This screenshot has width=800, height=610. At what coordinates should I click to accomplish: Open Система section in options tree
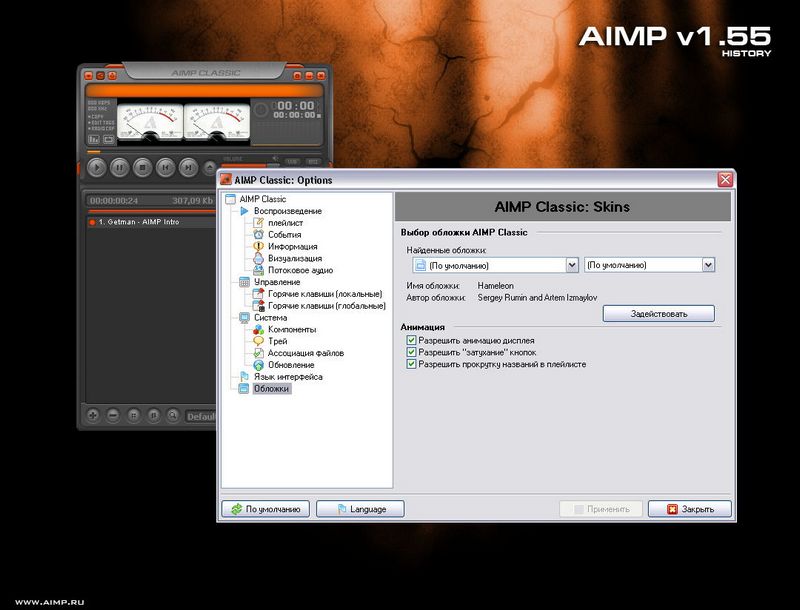click(270, 317)
